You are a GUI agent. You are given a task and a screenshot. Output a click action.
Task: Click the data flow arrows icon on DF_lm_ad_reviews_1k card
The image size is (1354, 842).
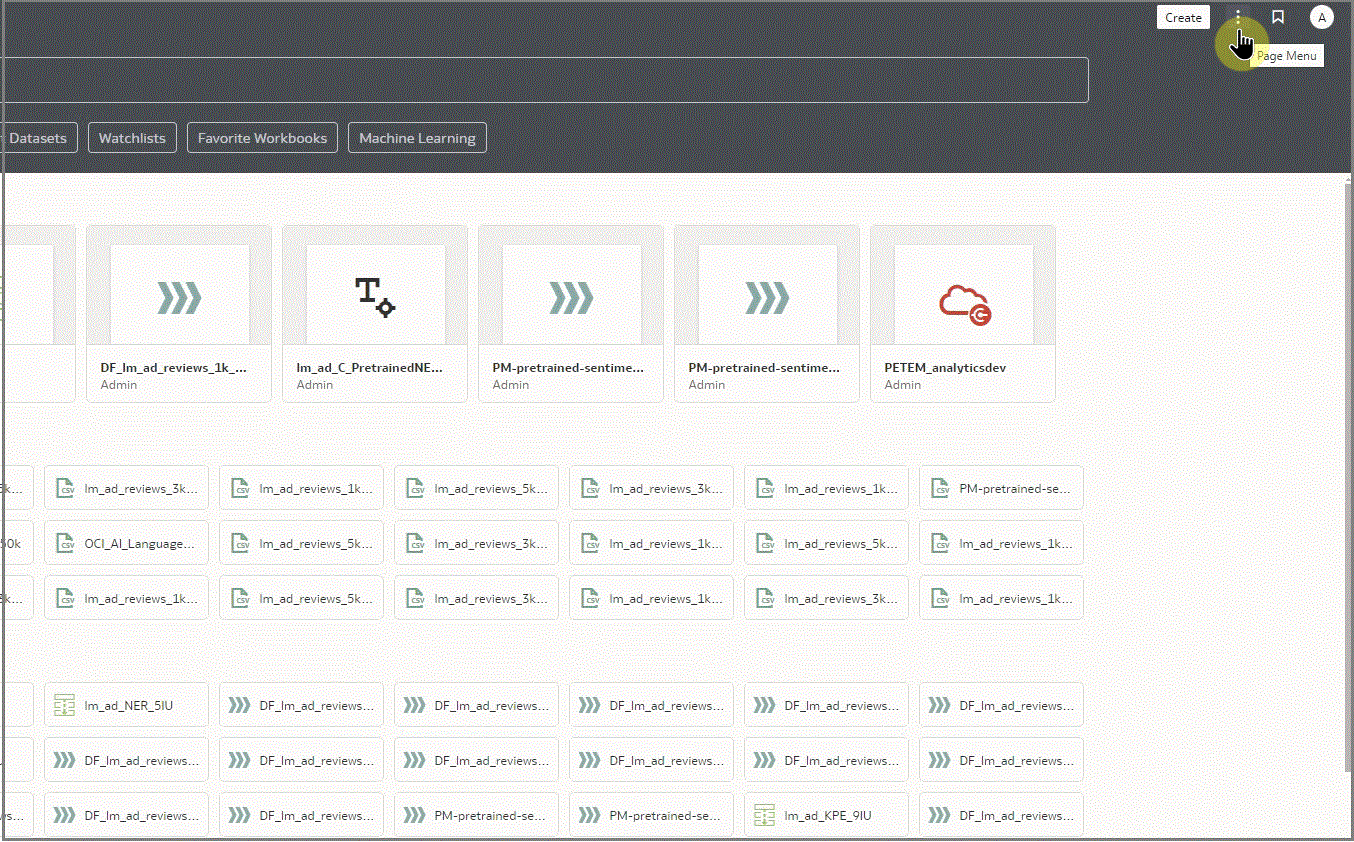point(179,297)
